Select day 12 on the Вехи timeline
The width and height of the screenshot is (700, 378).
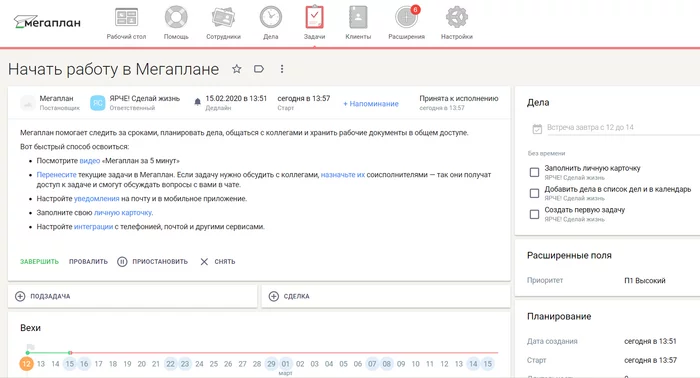(x=26, y=364)
